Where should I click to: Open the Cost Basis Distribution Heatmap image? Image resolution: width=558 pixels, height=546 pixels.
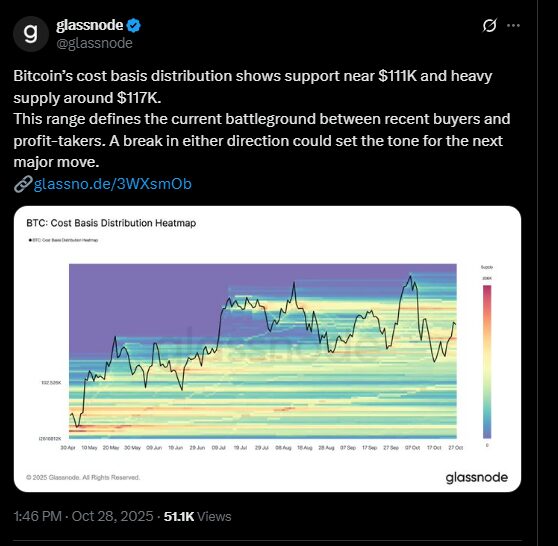point(267,349)
